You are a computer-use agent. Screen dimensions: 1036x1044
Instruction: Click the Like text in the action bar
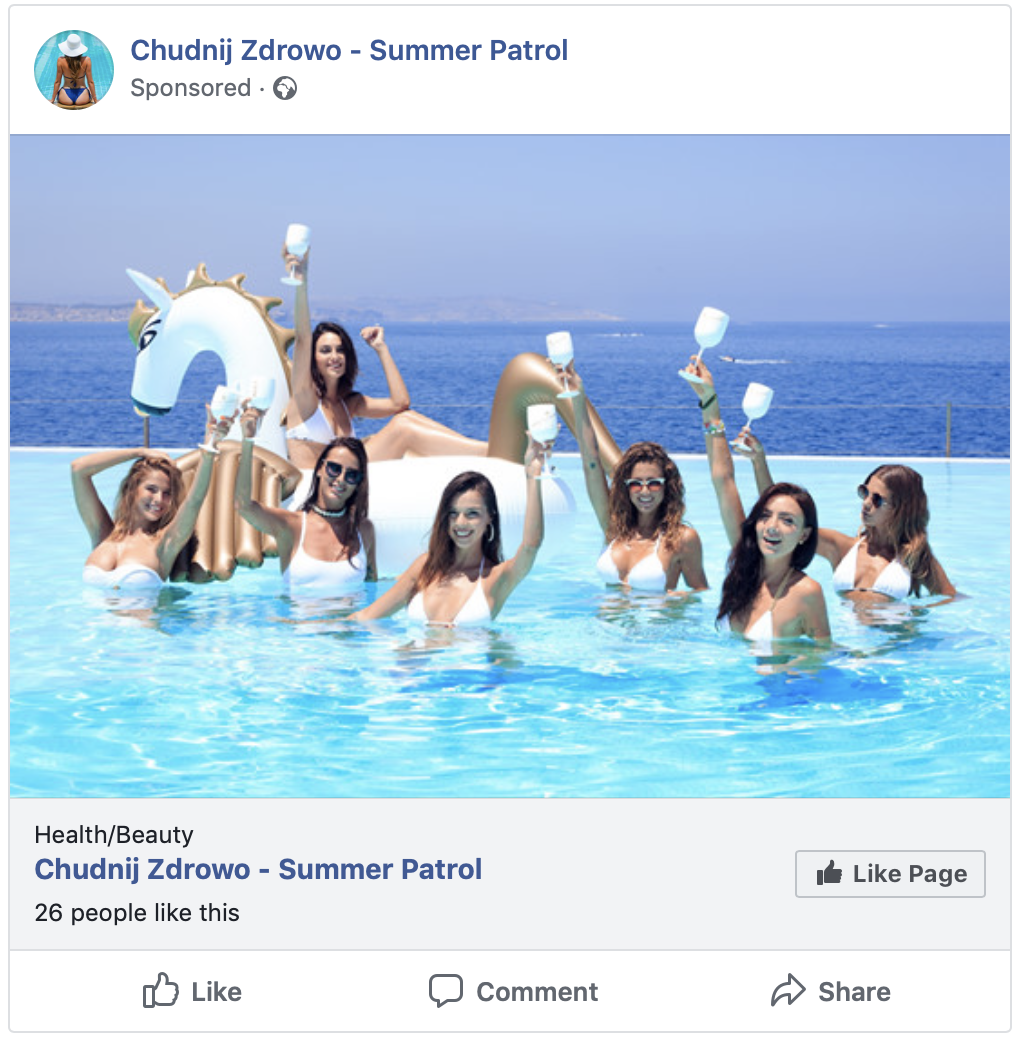point(217,992)
